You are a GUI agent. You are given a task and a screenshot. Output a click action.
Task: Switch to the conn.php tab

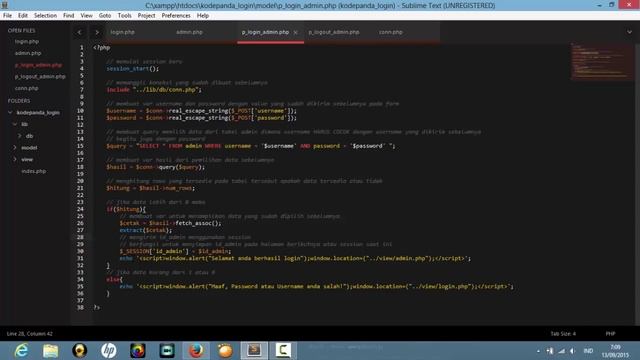391,32
